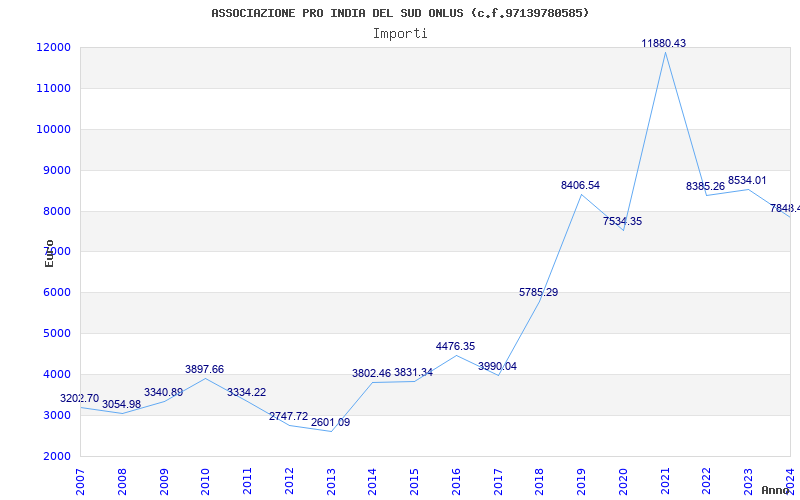Click the 2023 x-axis year label
Viewport: 800px width, 500px height.
click(x=748, y=482)
